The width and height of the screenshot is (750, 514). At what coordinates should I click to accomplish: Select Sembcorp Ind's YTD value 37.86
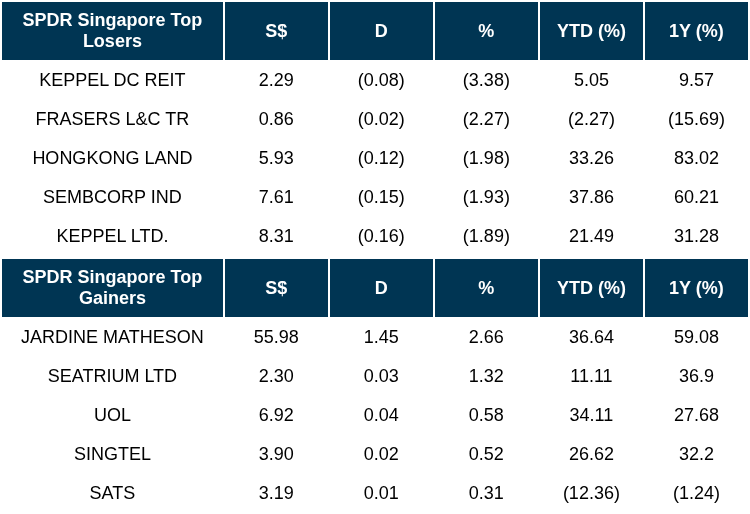click(591, 197)
